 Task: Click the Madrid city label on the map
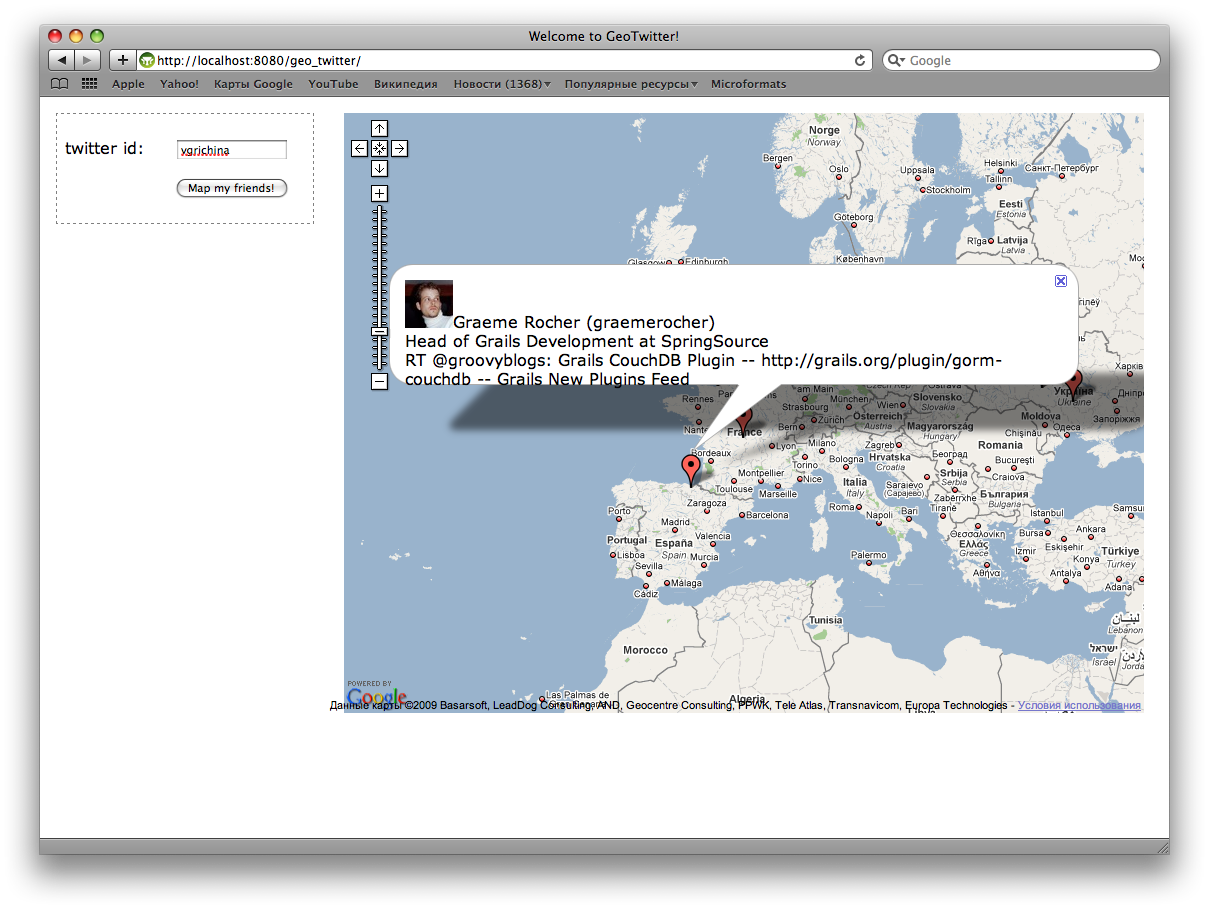pyautogui.click(x=675, y=522)
